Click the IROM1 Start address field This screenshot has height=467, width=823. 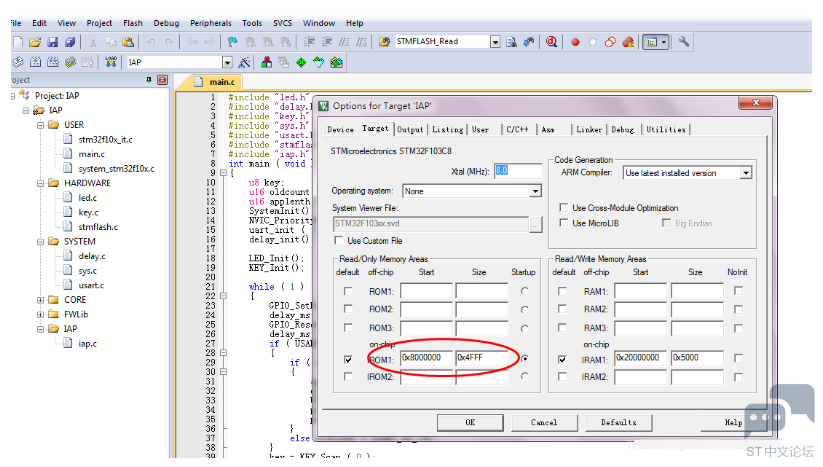[x=426, y=358]
